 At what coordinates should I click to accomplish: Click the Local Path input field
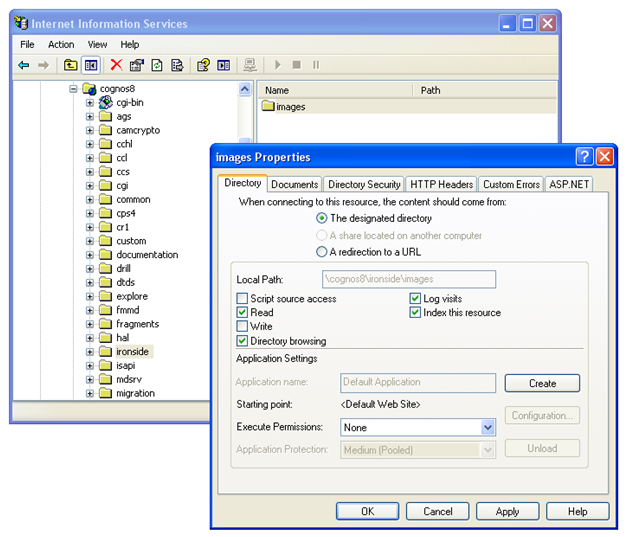point(409,279)
